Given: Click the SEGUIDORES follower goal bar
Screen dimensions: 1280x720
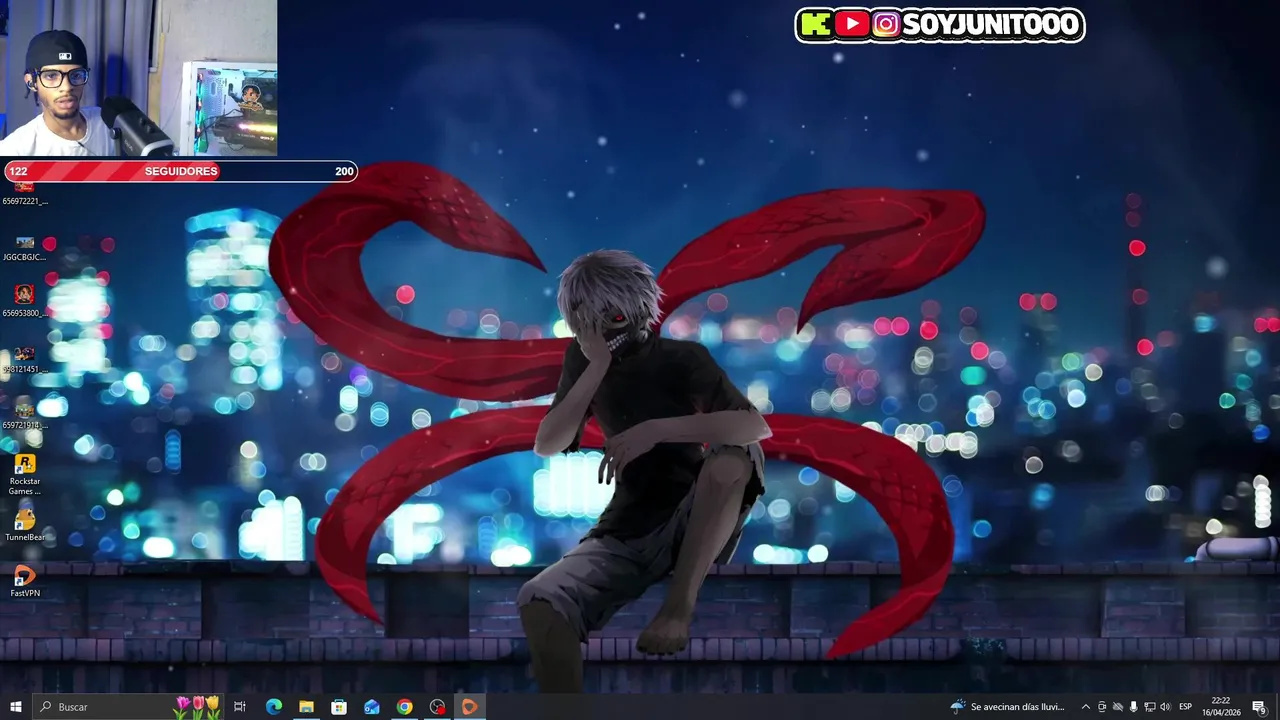Looking at the screenshot, I should pyautogui.click(x=181, y=171).
